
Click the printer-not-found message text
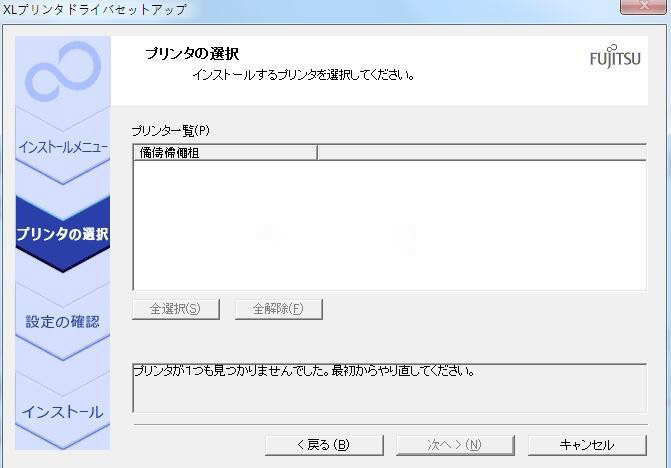(304, 370)
